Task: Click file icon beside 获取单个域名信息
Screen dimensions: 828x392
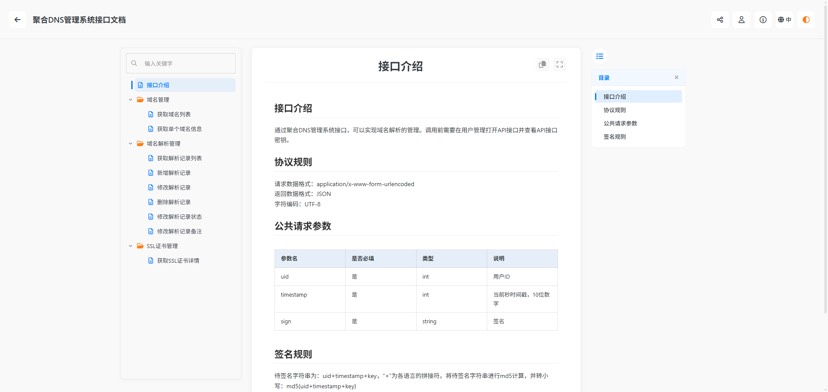Action: pos(150,129)
